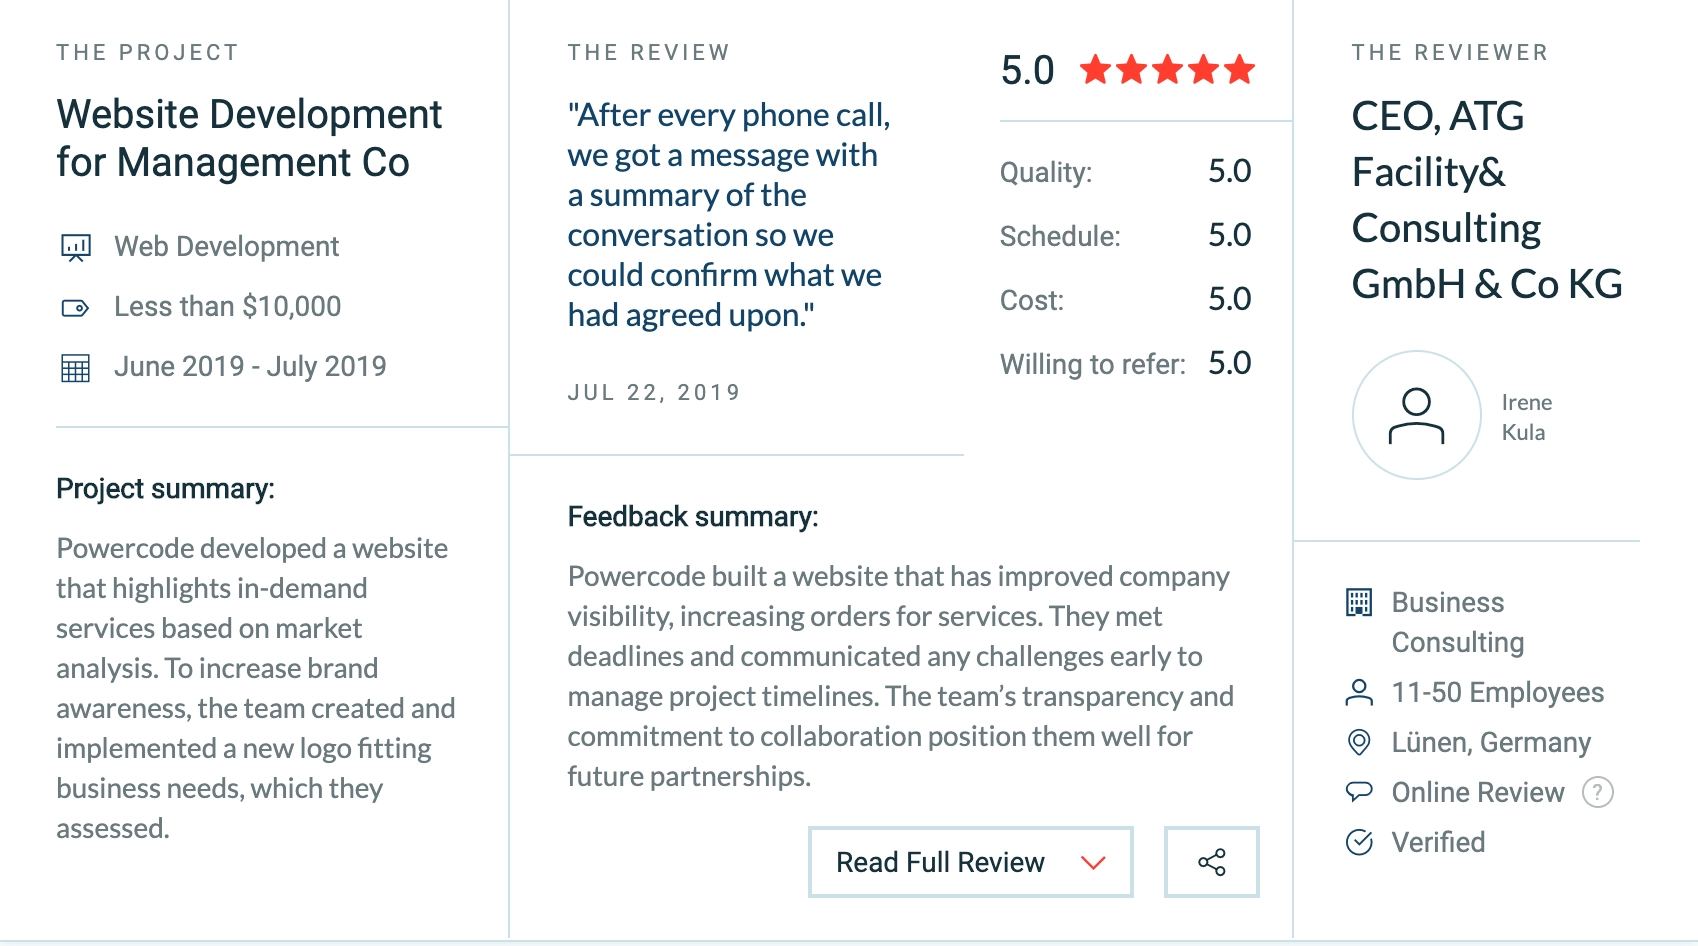1698x946 pixels.
Task: Click the speech bubble Online Review icon
Action: tap(1358, 792)
